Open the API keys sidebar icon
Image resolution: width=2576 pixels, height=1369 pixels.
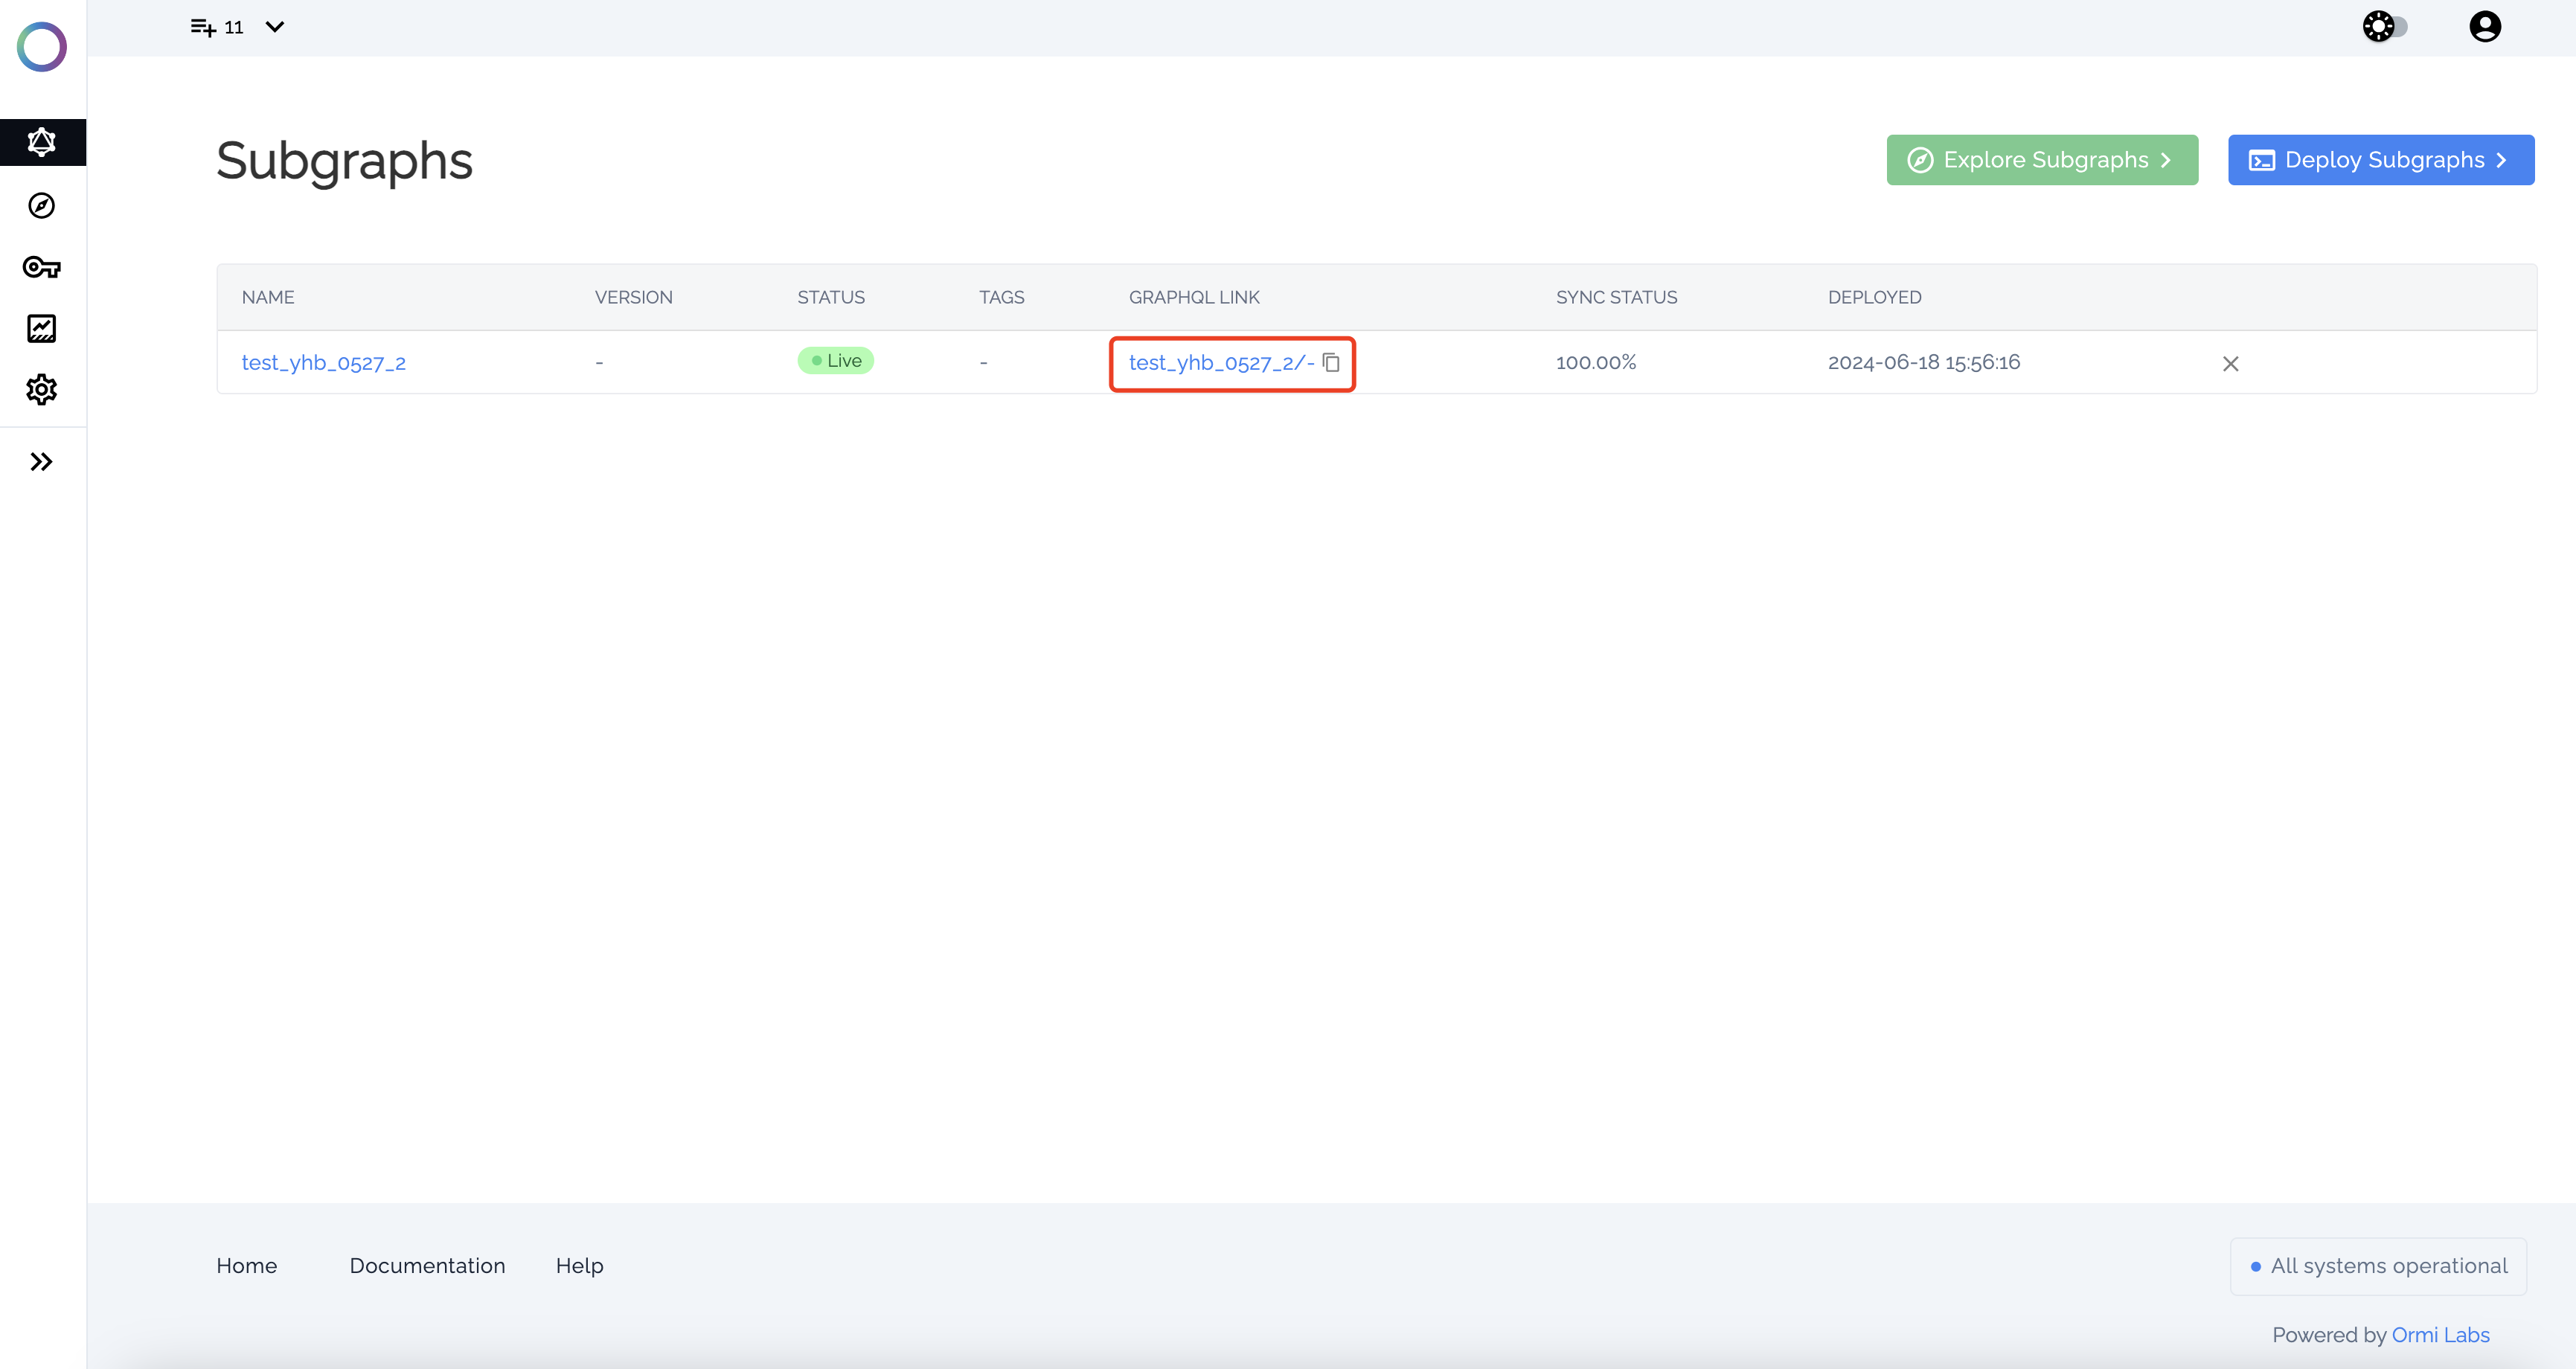pyautogui.click(x=42, y=267)
